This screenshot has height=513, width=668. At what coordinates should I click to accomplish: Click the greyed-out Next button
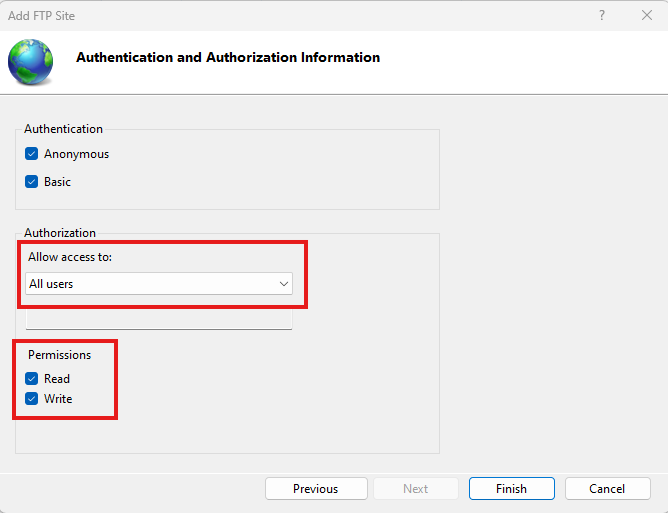[x=415, y=489]
